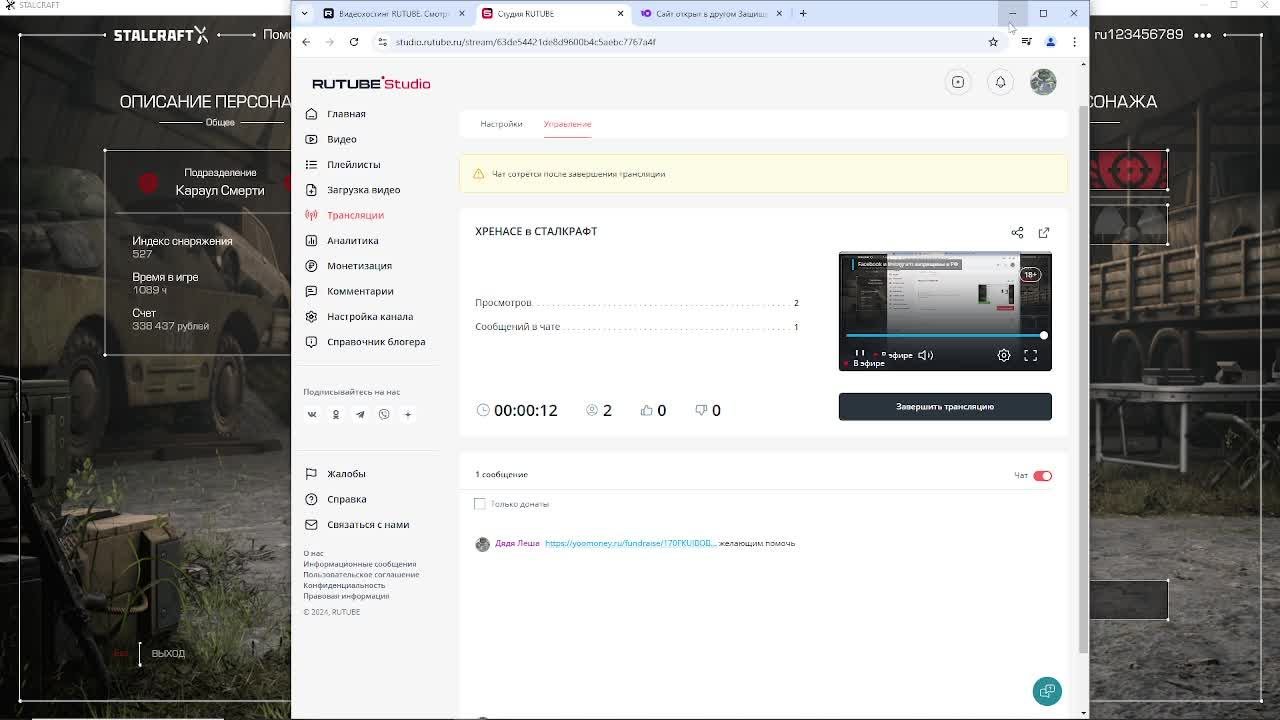1280x720 pixels.
Task: Open Справочник блогера in the sidebar
Action: pos(376,342)
